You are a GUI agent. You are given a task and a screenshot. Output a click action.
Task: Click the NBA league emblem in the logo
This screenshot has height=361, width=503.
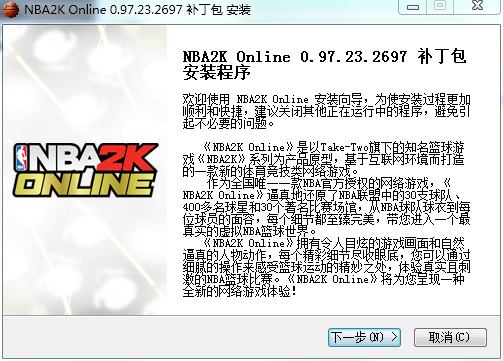(x=21, y=158)
